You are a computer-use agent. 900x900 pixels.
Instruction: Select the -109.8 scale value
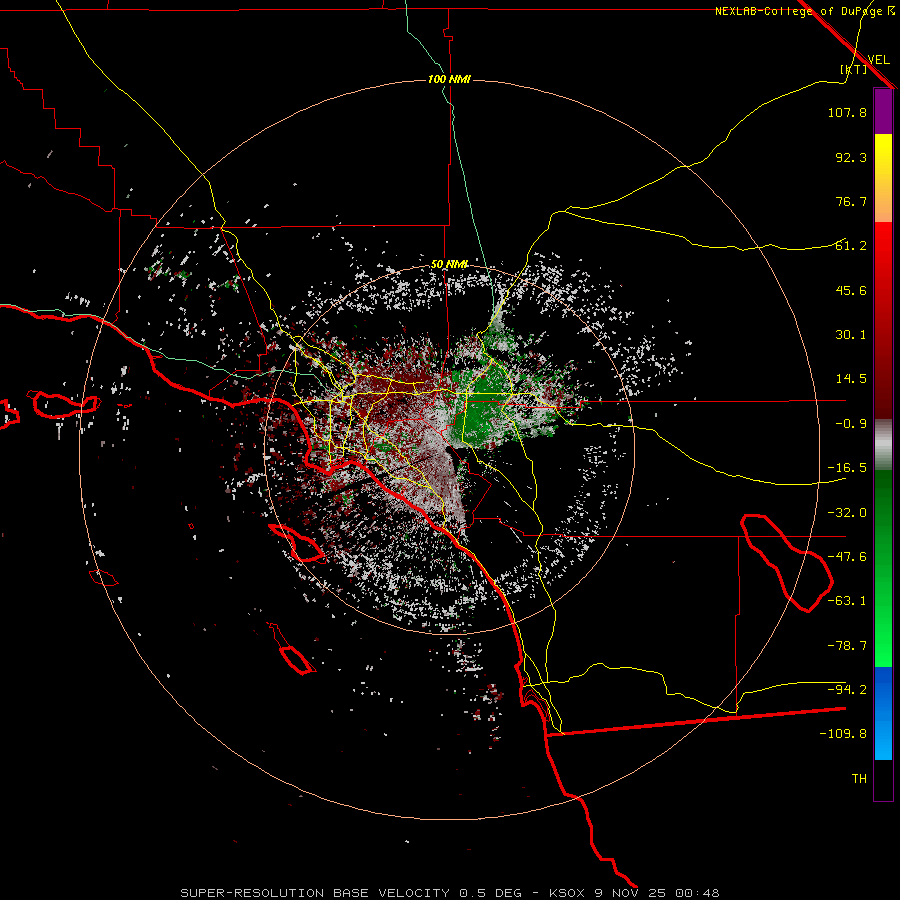pos(843,734)
